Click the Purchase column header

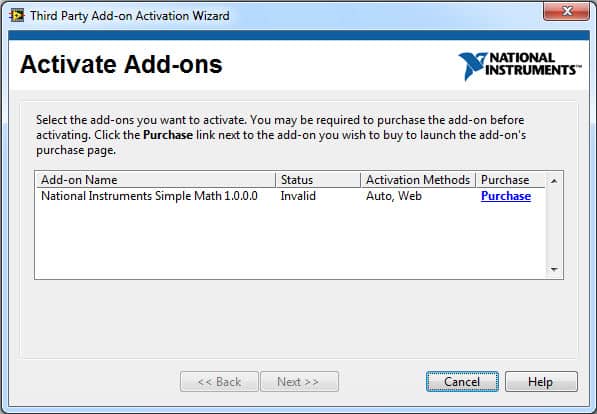point(511,180)
